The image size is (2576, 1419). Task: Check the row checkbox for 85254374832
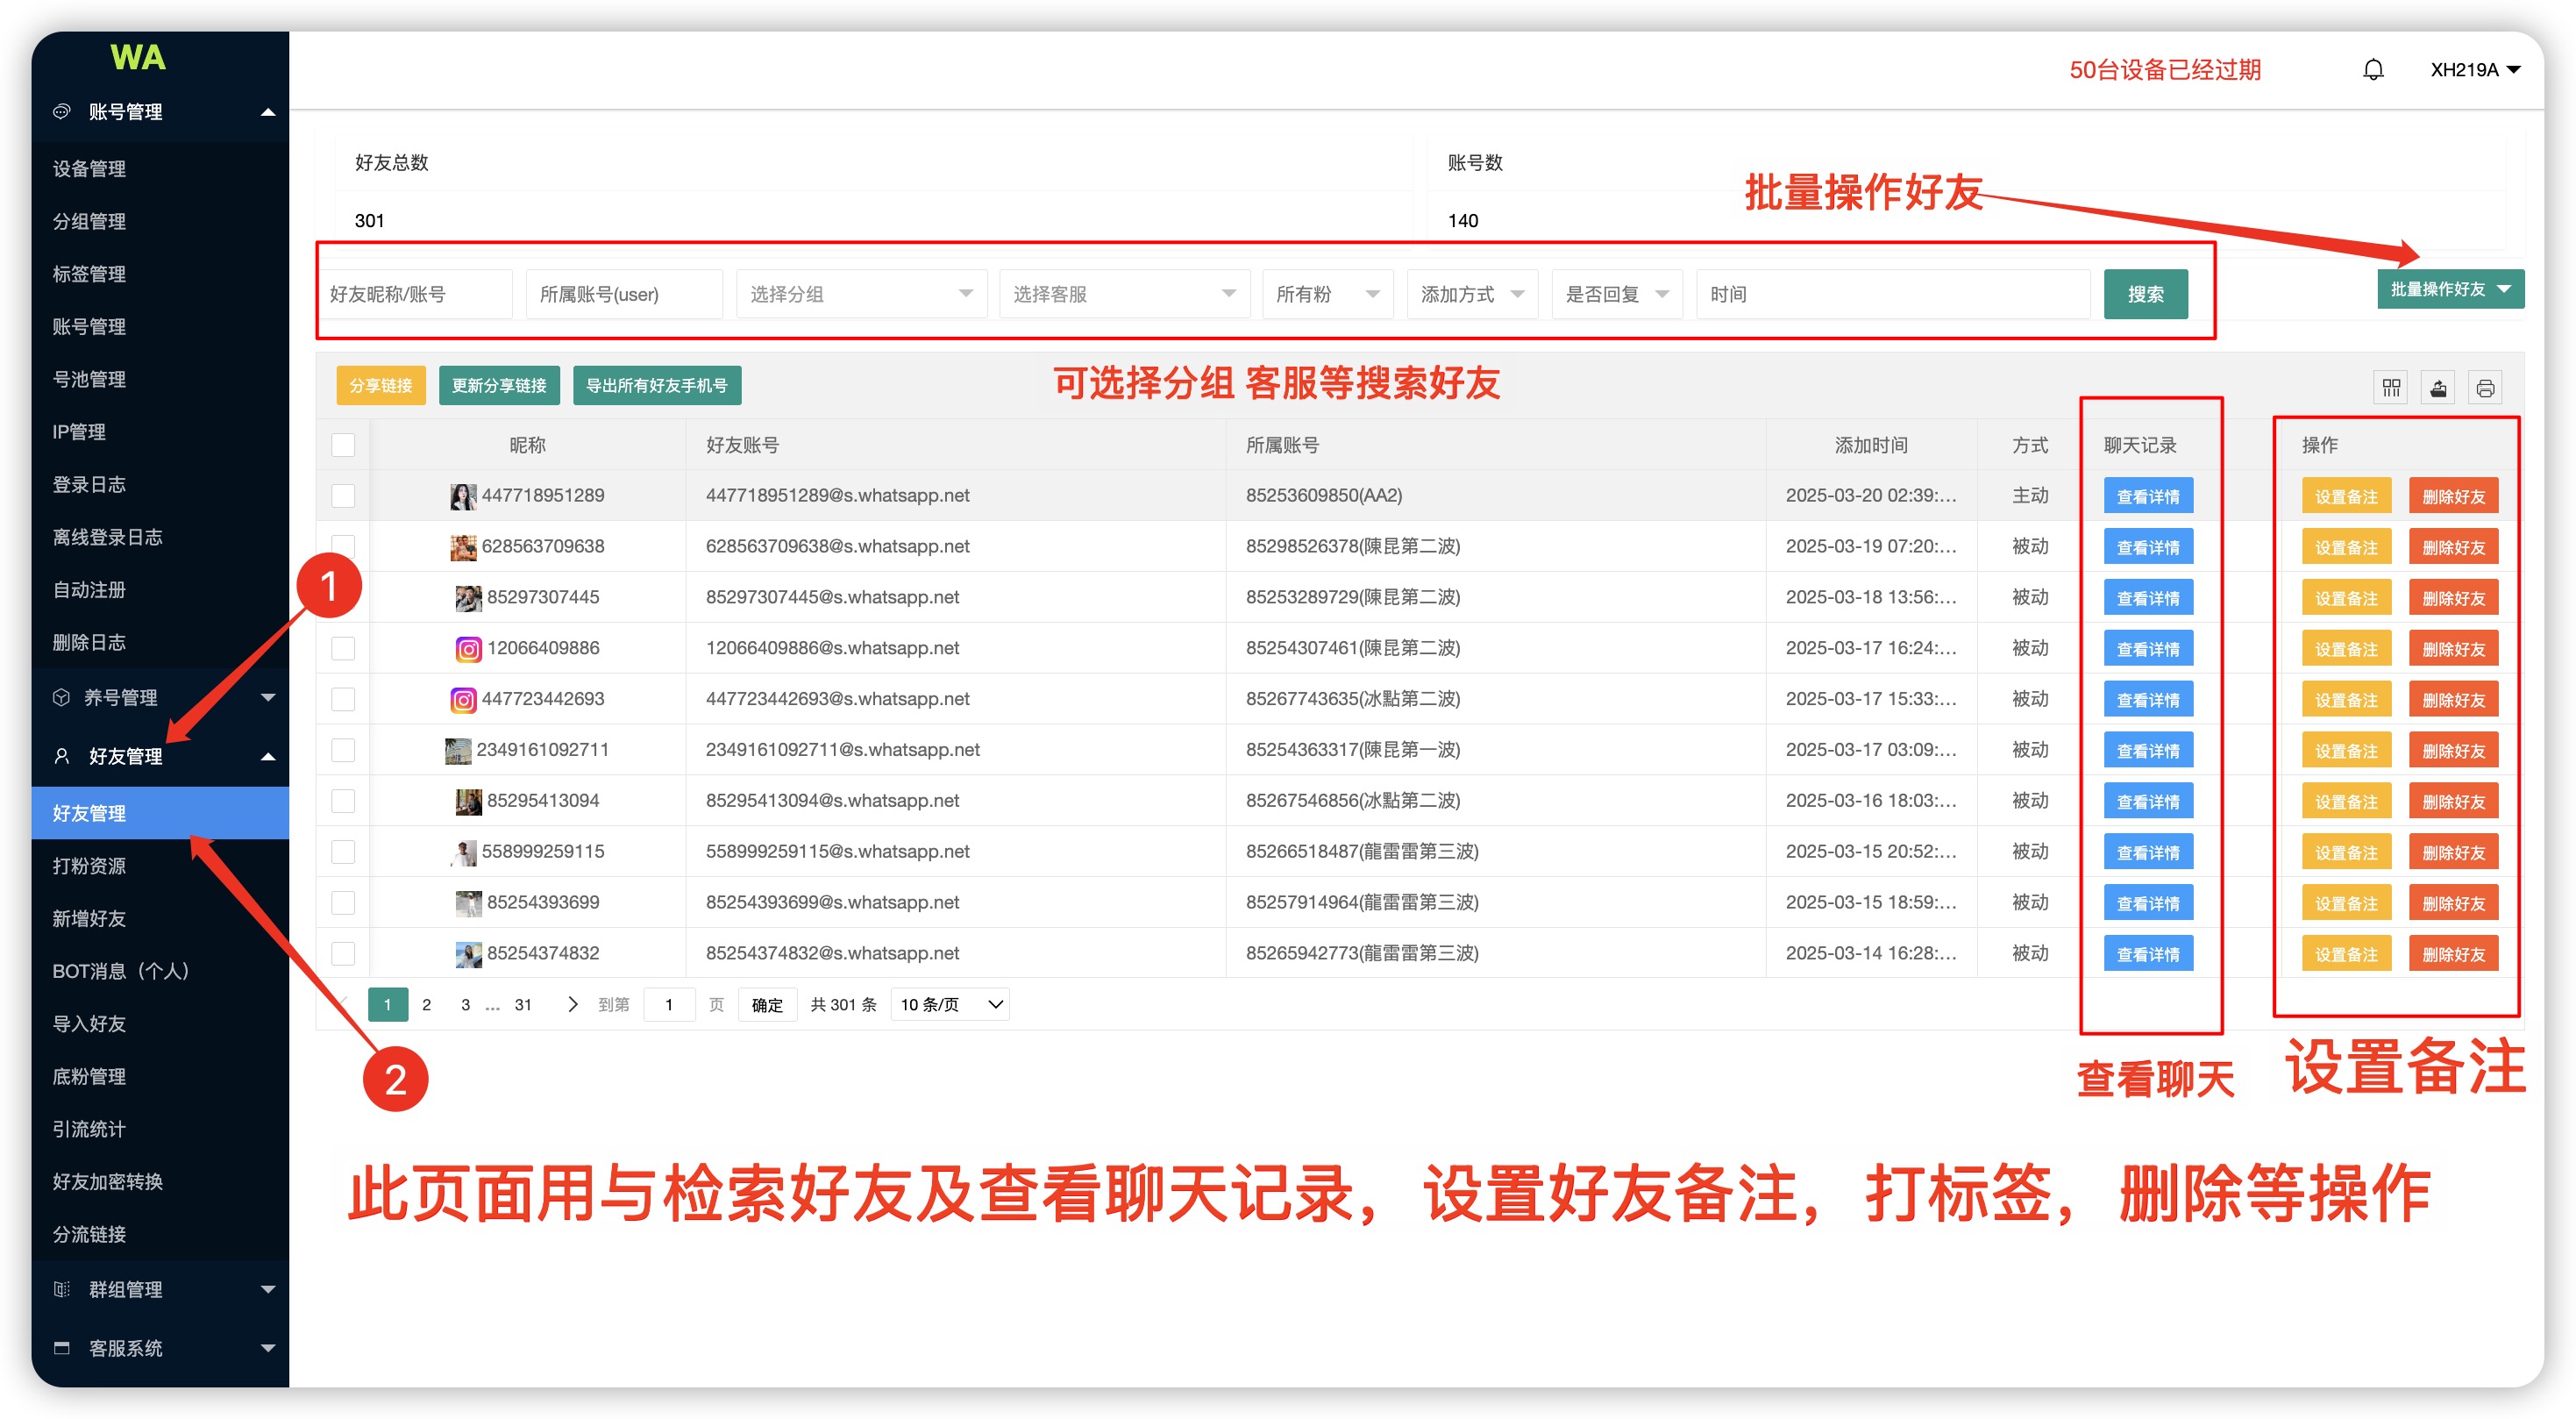[343, 953]
